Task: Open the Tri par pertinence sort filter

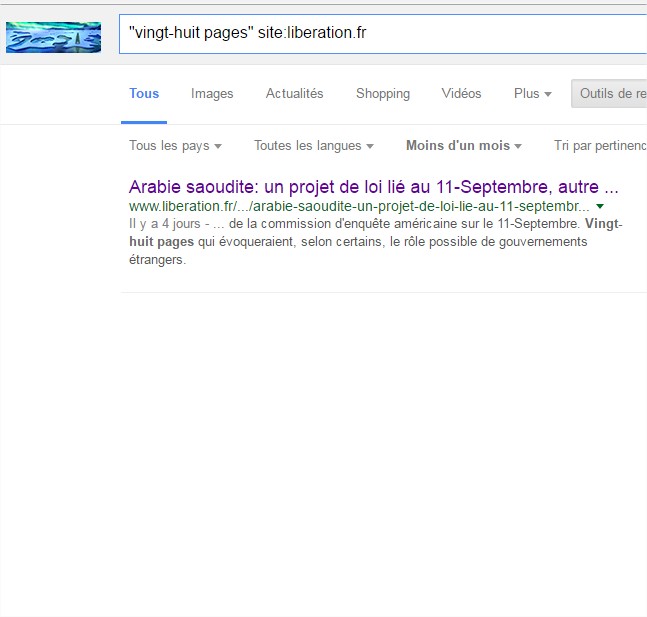Action: 600,146
